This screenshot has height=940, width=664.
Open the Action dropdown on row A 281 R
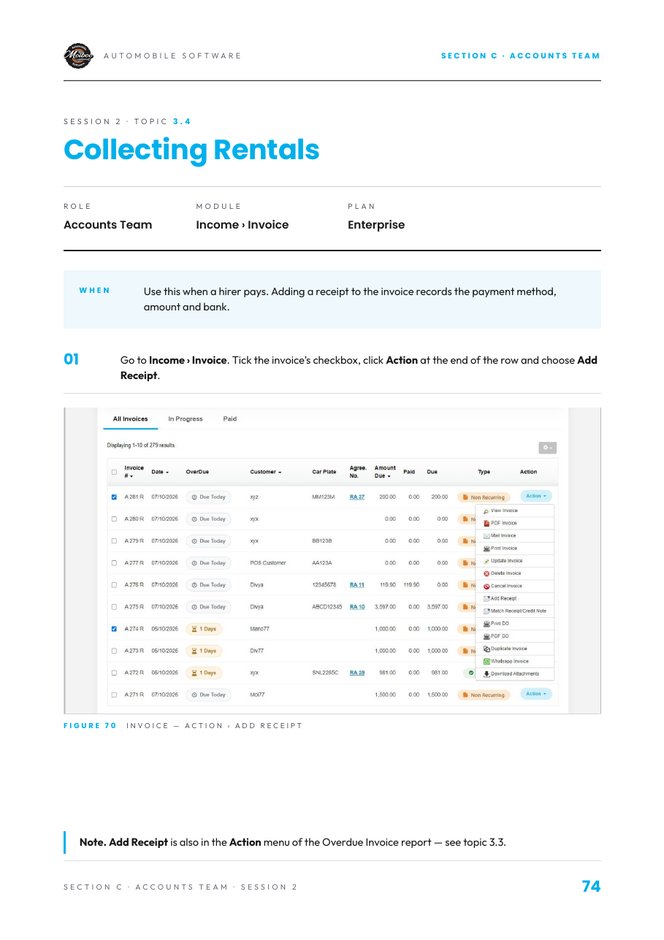536,496
